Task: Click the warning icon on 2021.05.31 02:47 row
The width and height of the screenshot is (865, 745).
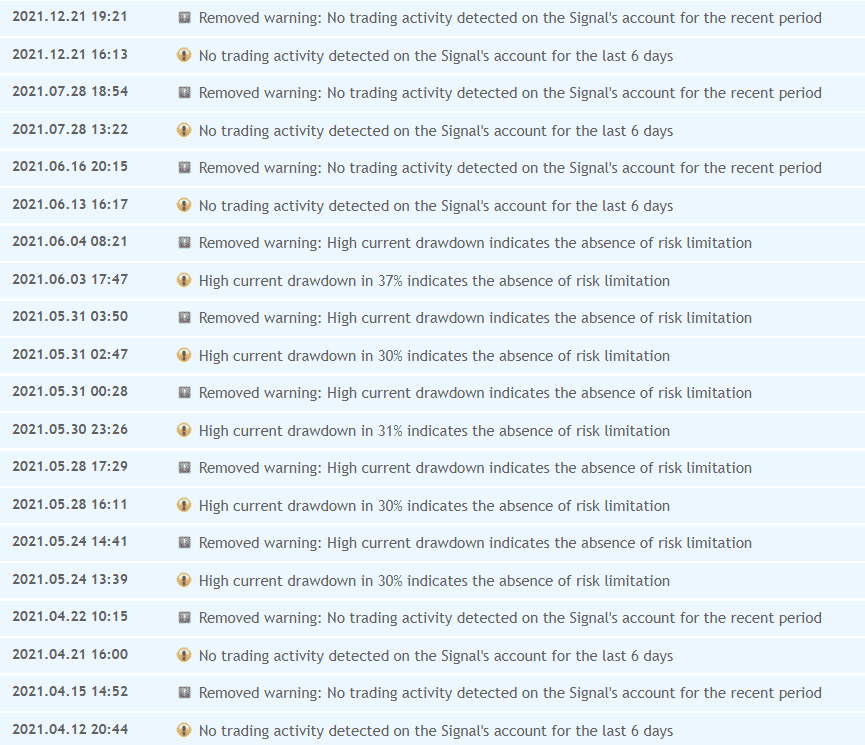Action: tap(184, 356)
